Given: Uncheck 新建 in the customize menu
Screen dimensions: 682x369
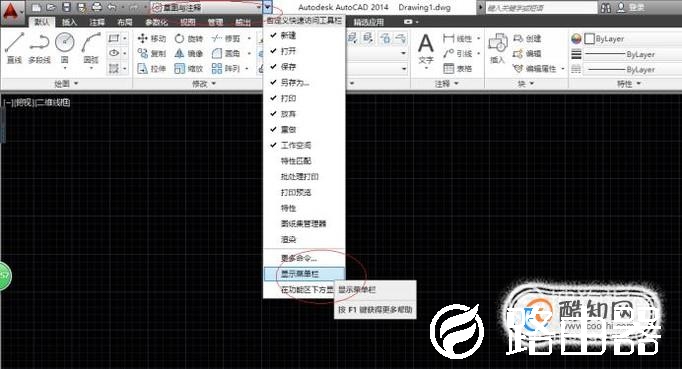Looking at the screenshot, I should pyautogui.click(x=304, y=35).
